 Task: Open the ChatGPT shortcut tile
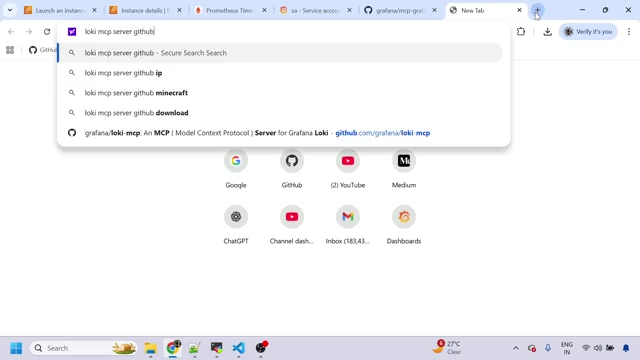click(236, 224)
